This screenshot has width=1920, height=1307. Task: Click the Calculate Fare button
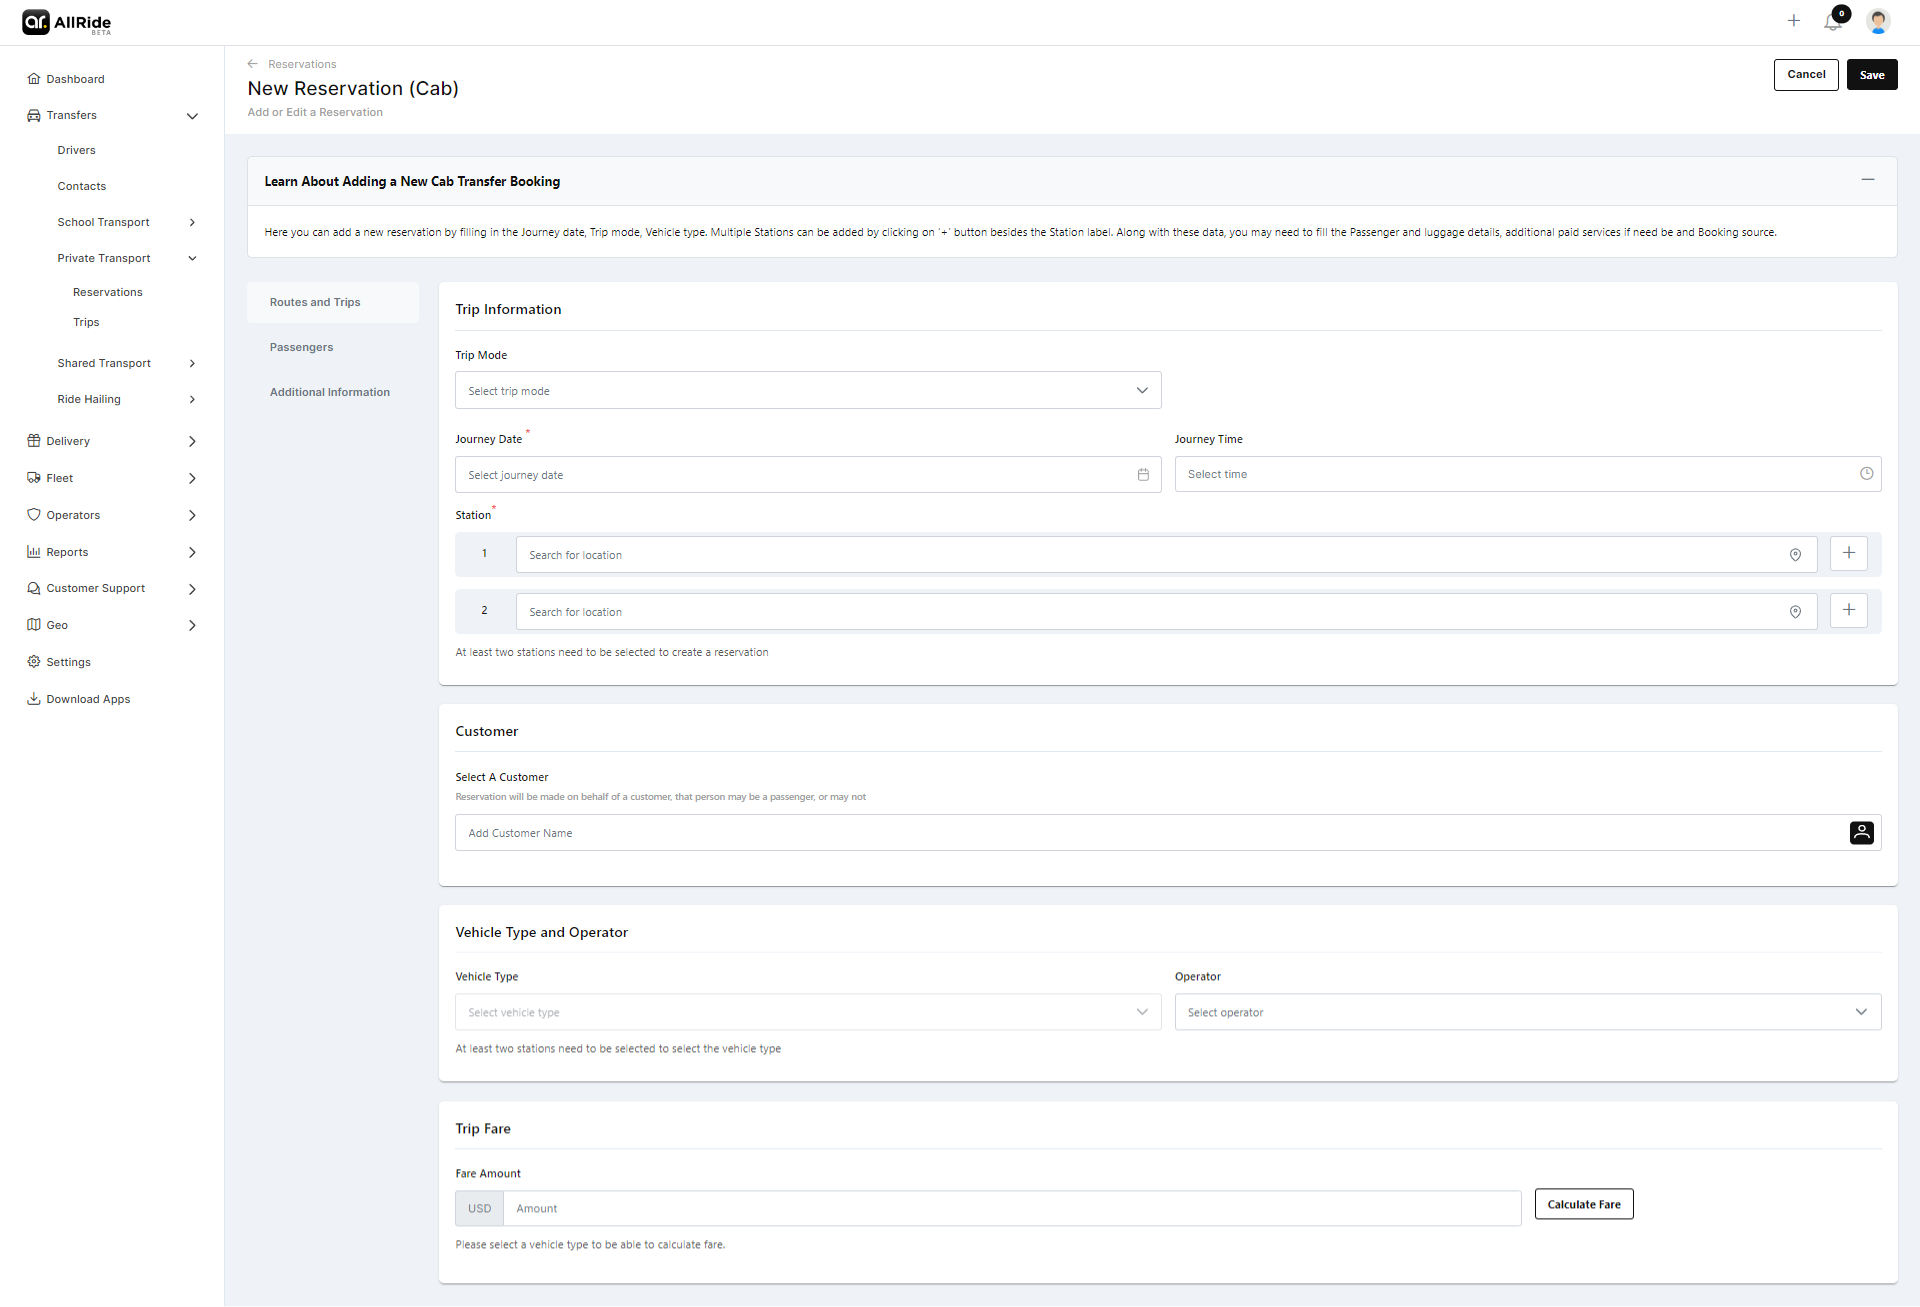[x=1583, y=1204]
